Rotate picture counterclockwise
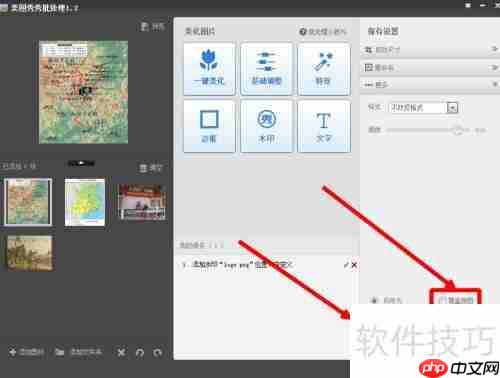The width and height of the screenshot is (500, 378). coord(140,352)
